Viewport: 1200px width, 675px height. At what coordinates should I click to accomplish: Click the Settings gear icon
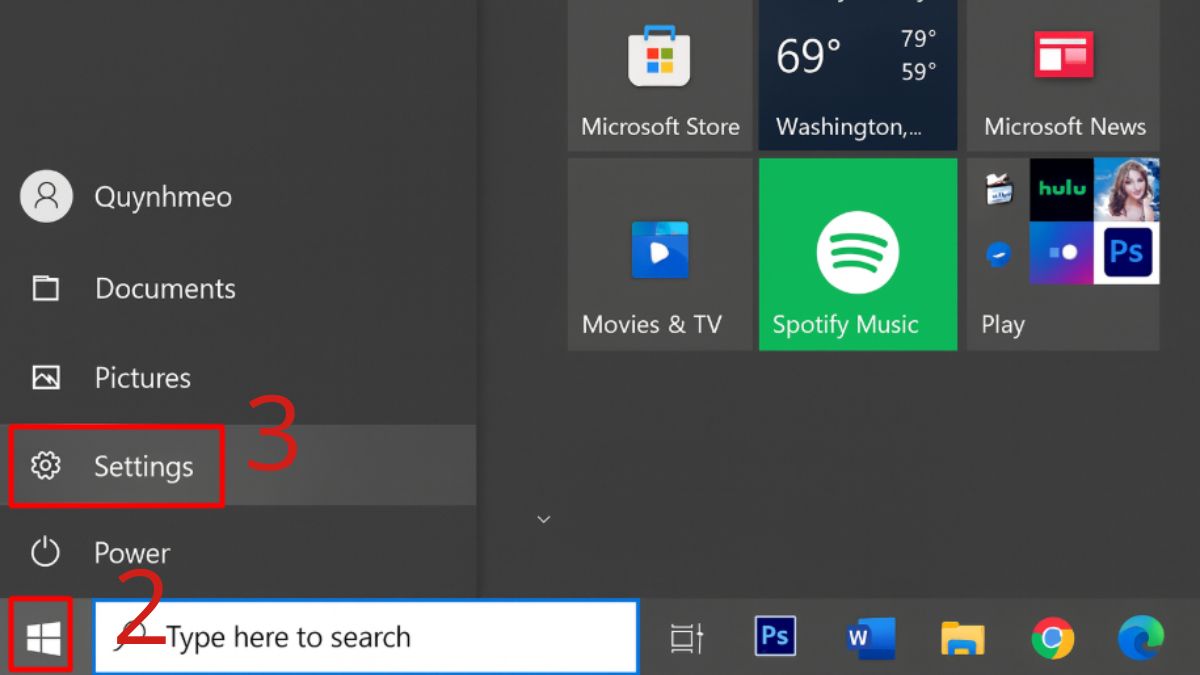coord(45,466)
